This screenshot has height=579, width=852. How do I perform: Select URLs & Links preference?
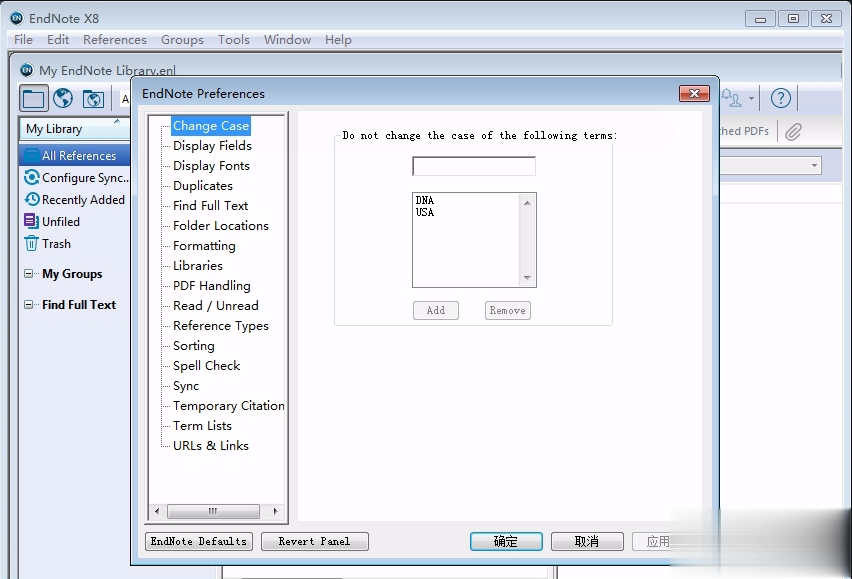click(x=211, y=446)
